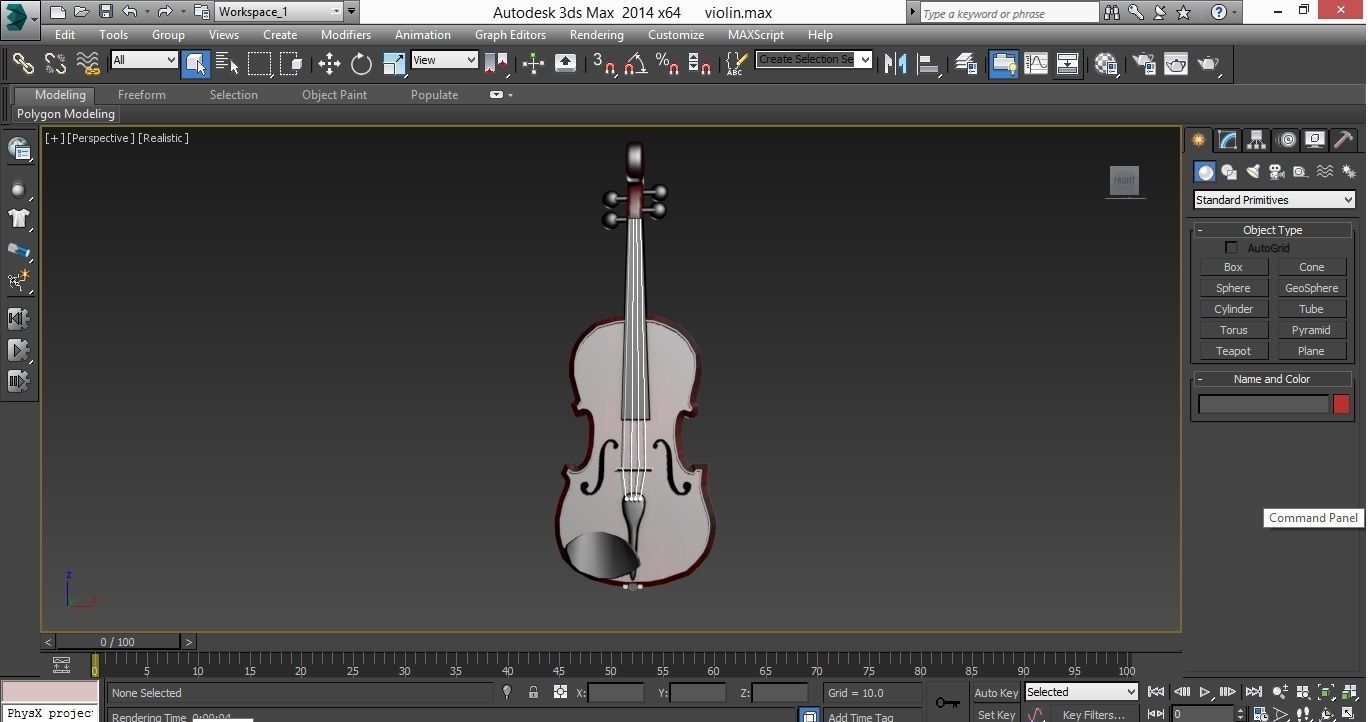
Task: Open the Rendering menu
Action: [x=596, y=34]
